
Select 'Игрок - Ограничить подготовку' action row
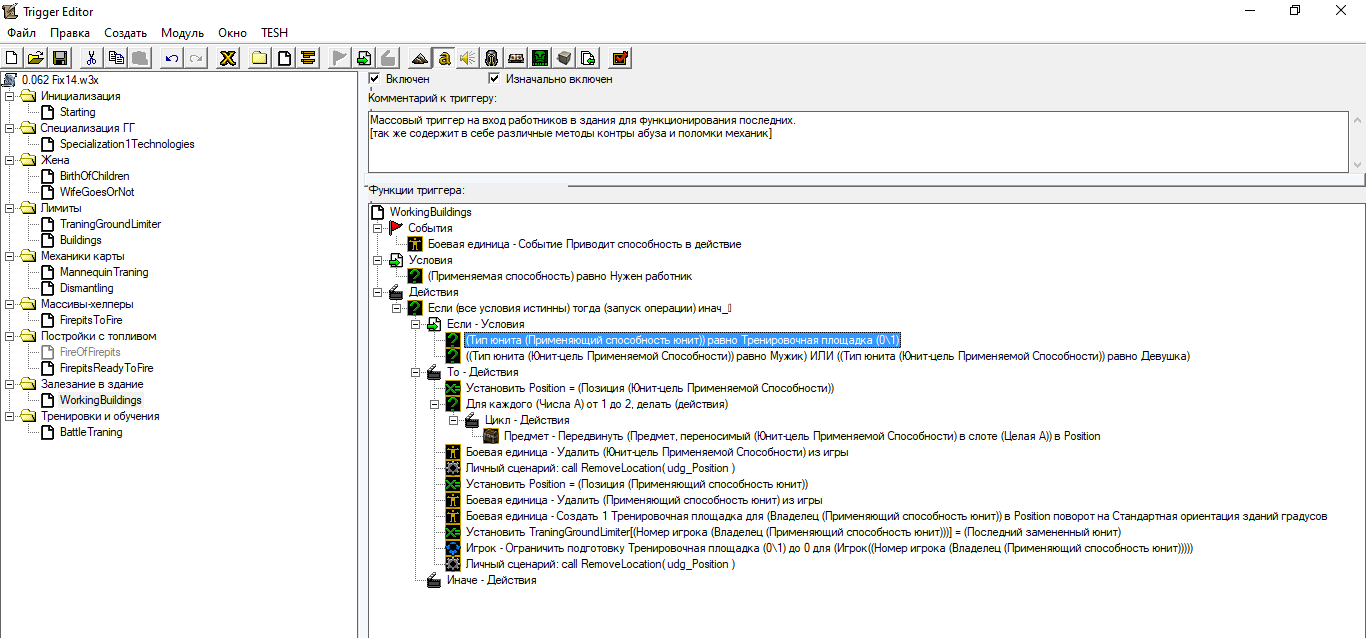point(829,548)
